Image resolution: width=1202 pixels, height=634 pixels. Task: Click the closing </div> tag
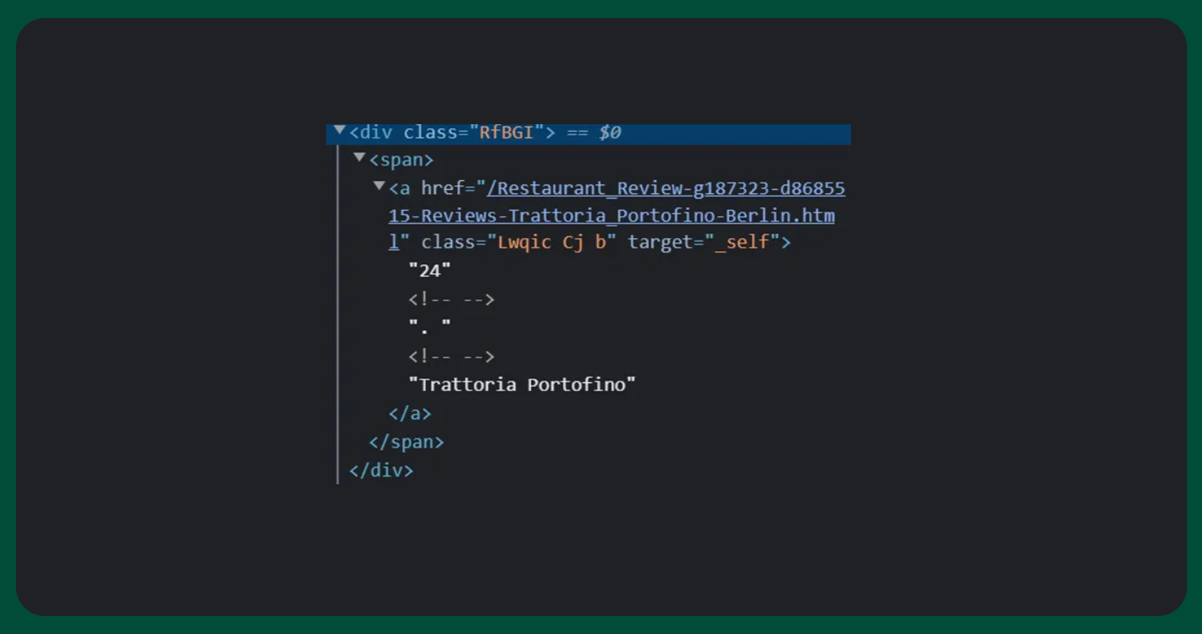point(381,470)
